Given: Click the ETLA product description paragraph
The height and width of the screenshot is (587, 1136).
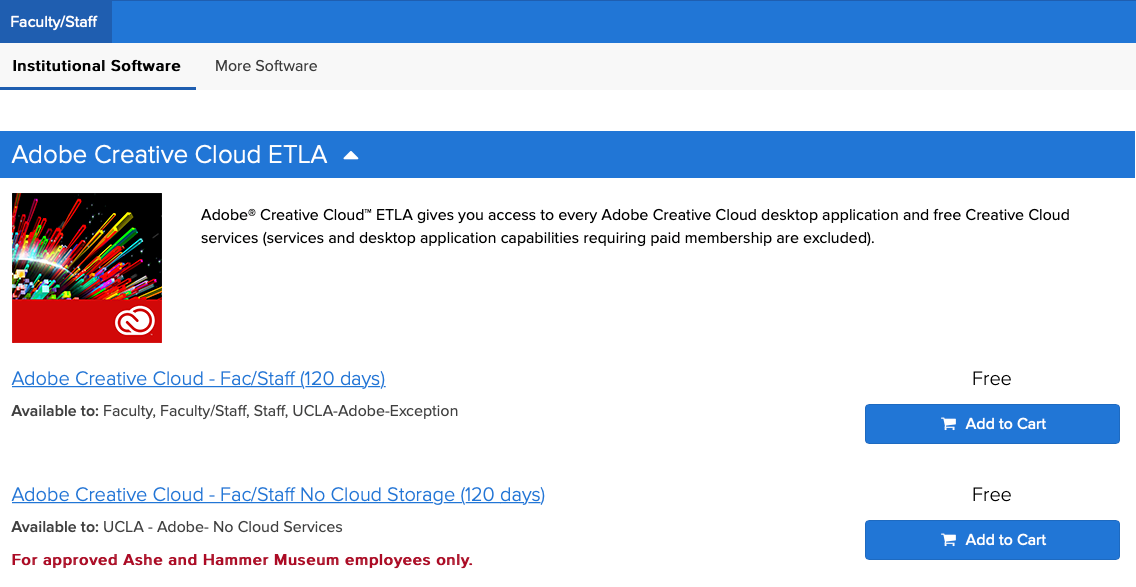Looking at the screenshot, I should (x=635, y=226).
